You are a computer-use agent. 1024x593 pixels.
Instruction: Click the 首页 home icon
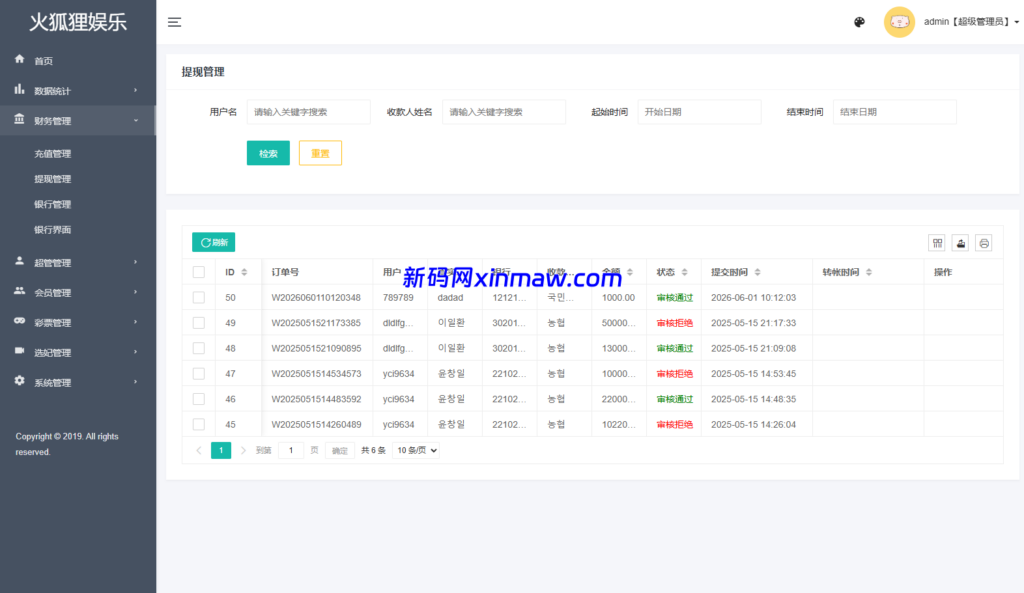[x=20, y=59]
